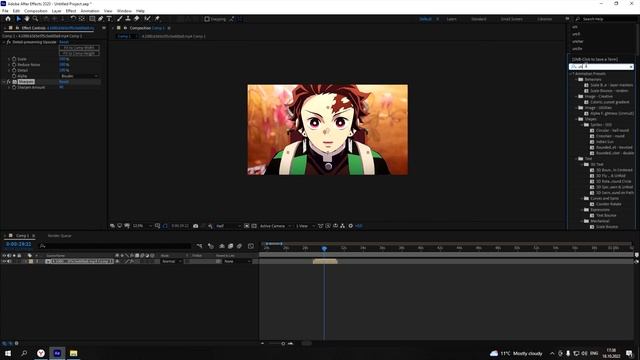The width and height of the screenshot is (640, 360).
Task: Click the Fit to Comp Height button
Action: (x=79, y=53)
